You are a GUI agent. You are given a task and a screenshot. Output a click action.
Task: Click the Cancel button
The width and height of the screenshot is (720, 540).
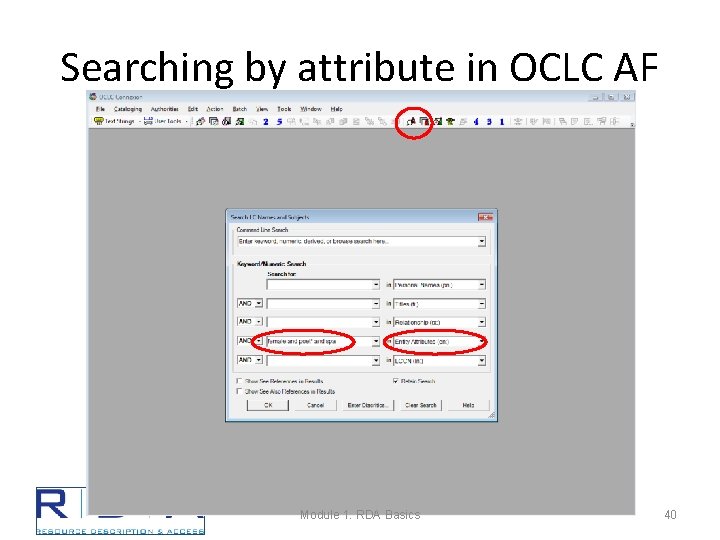(x=315, y=405)
